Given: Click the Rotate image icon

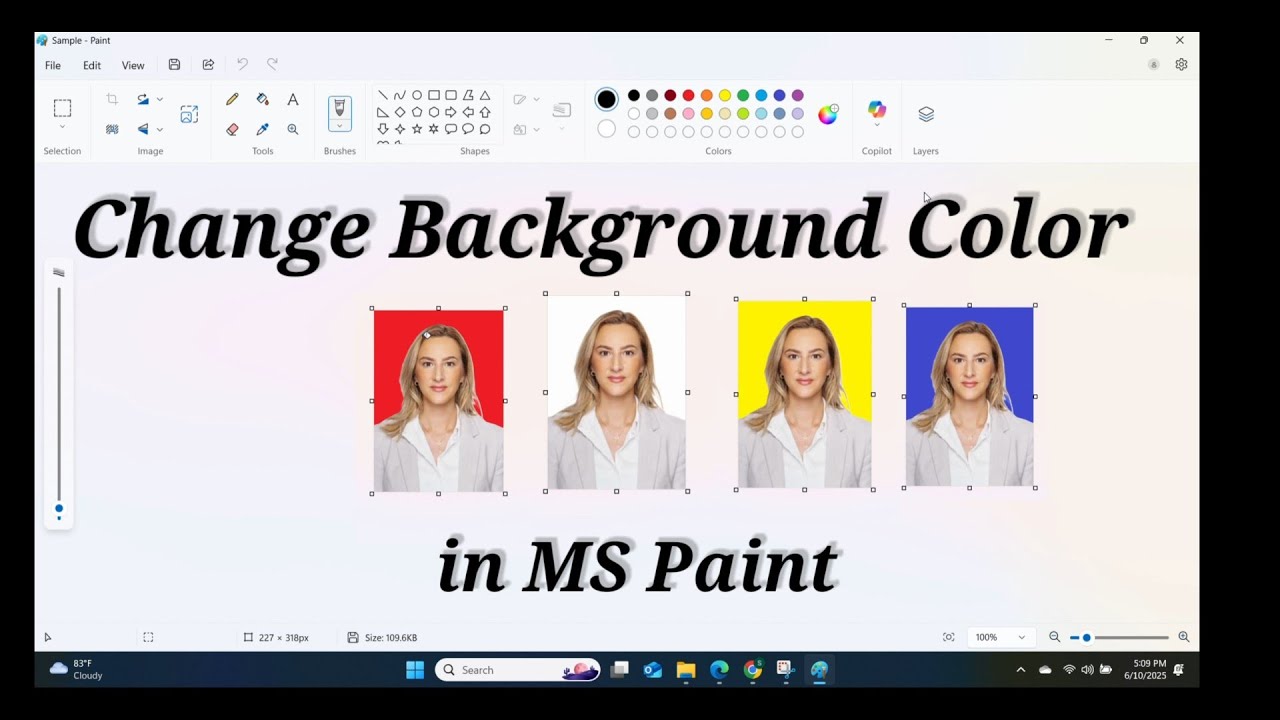Looking at the screenshot, I should coord(143,99).
